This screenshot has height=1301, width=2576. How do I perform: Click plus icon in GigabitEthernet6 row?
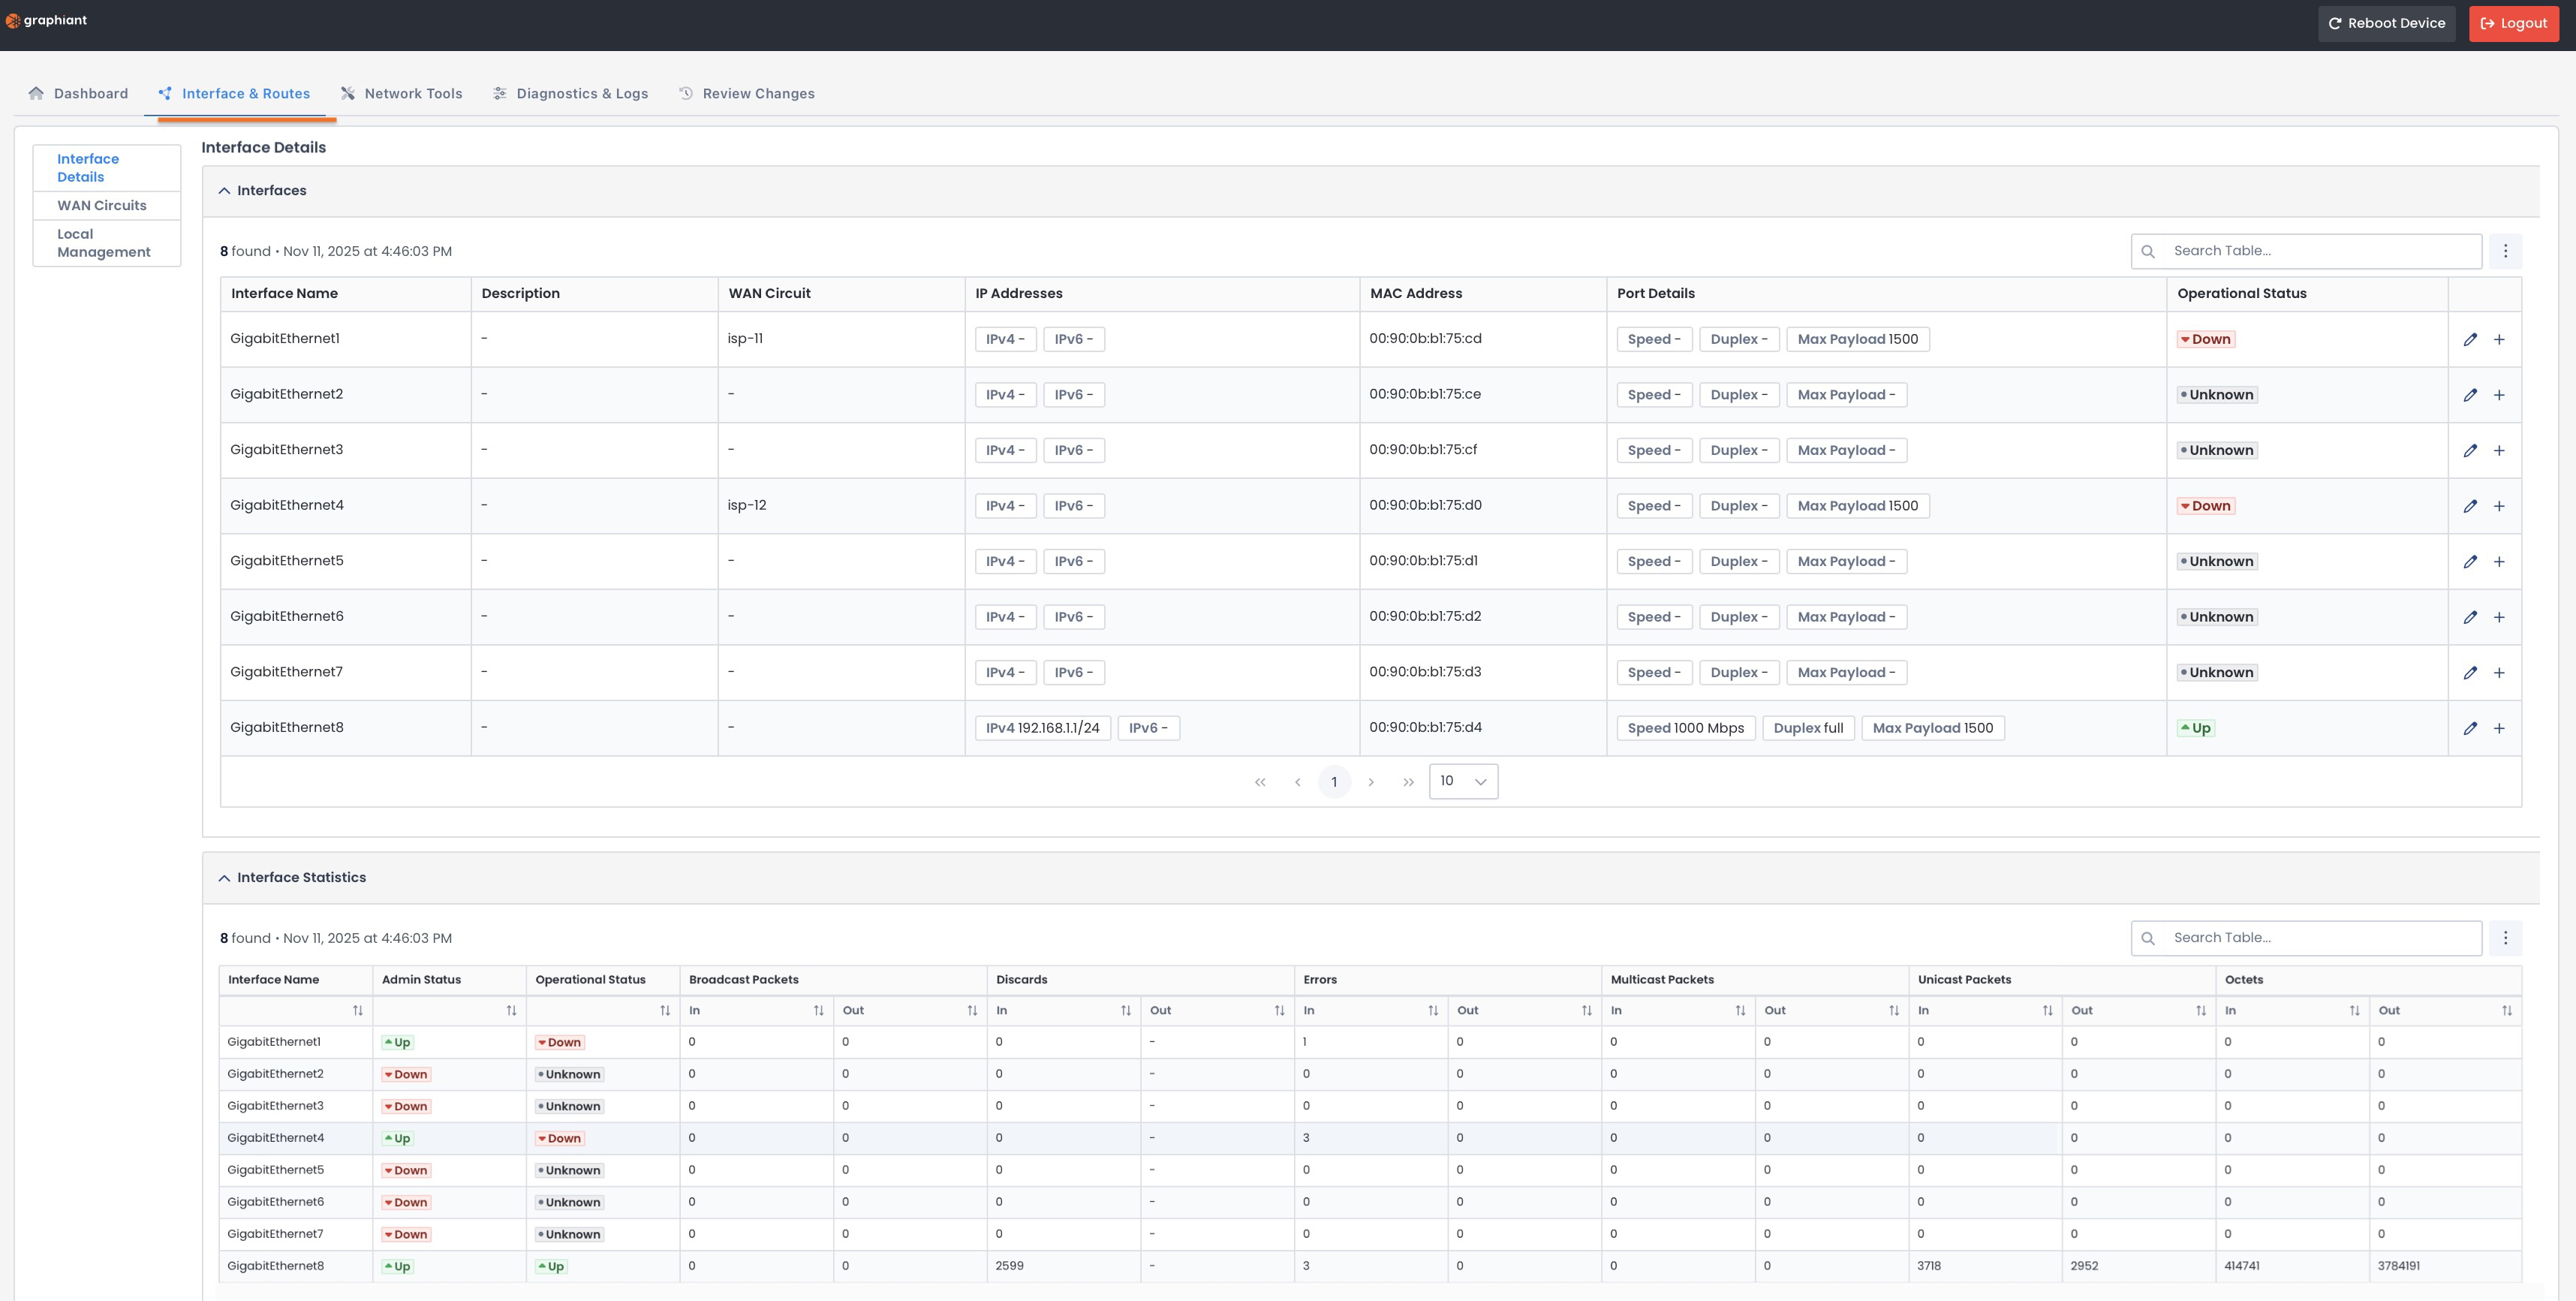(2499, 617)
